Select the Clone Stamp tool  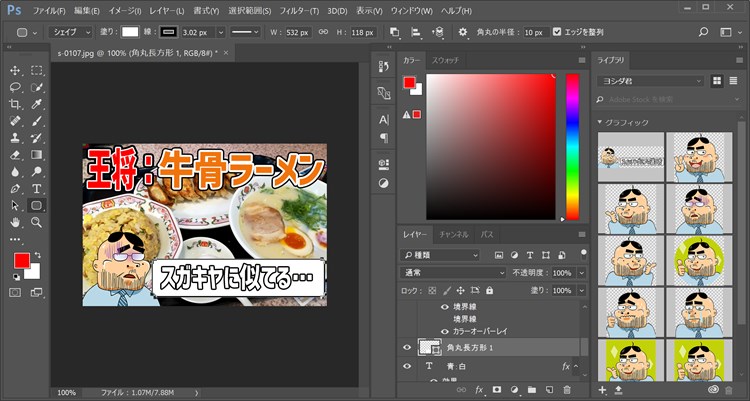(x=15, y=138)
